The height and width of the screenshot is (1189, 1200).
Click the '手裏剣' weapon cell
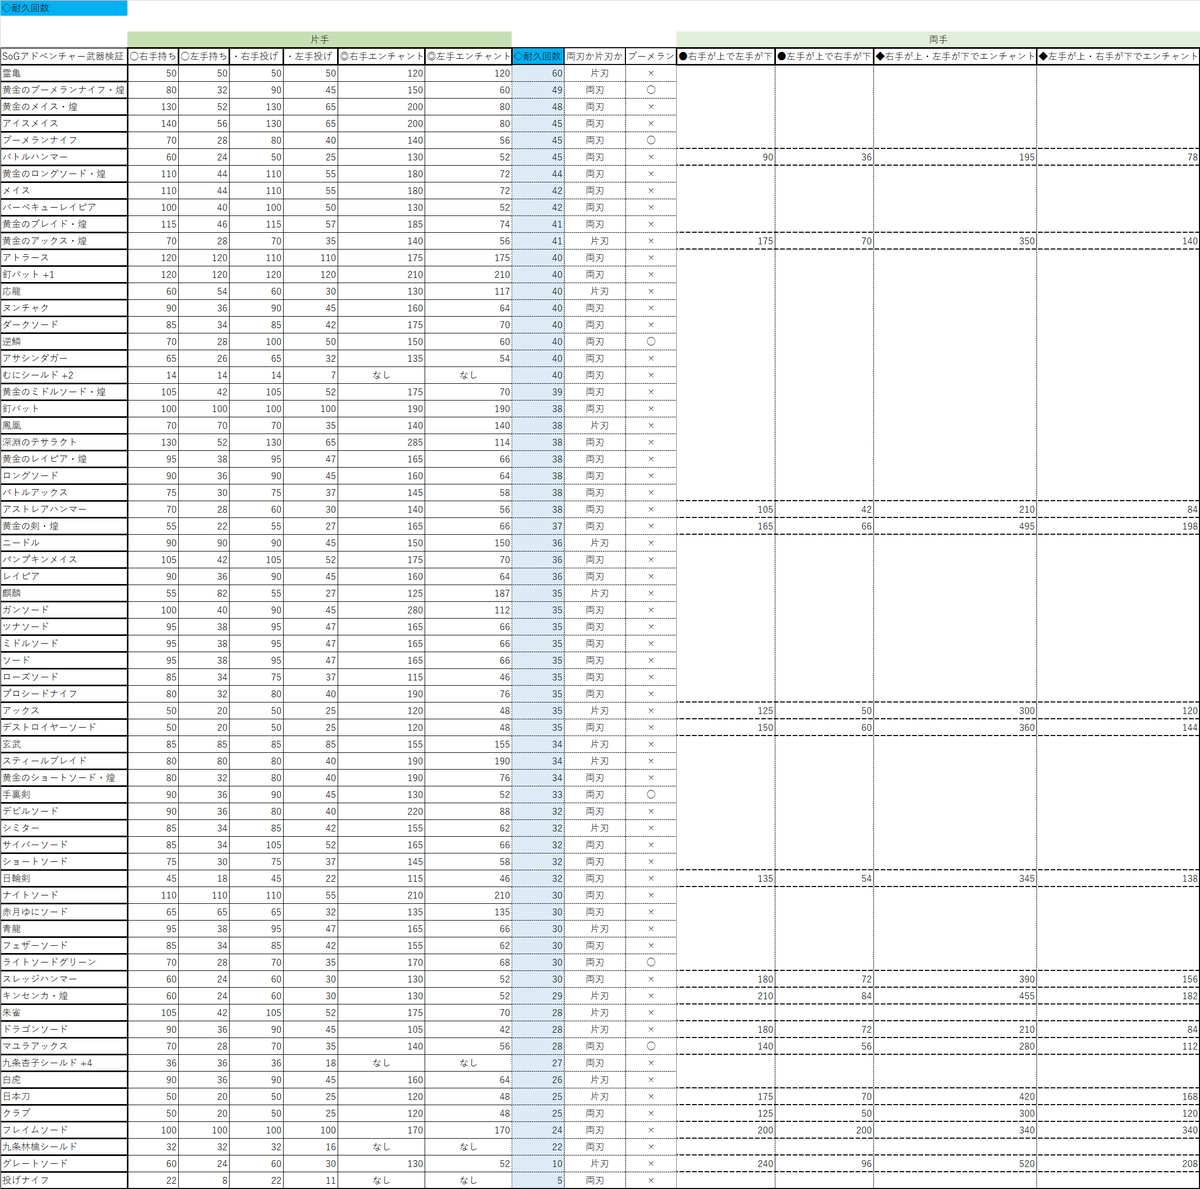(x=64, y=794)
